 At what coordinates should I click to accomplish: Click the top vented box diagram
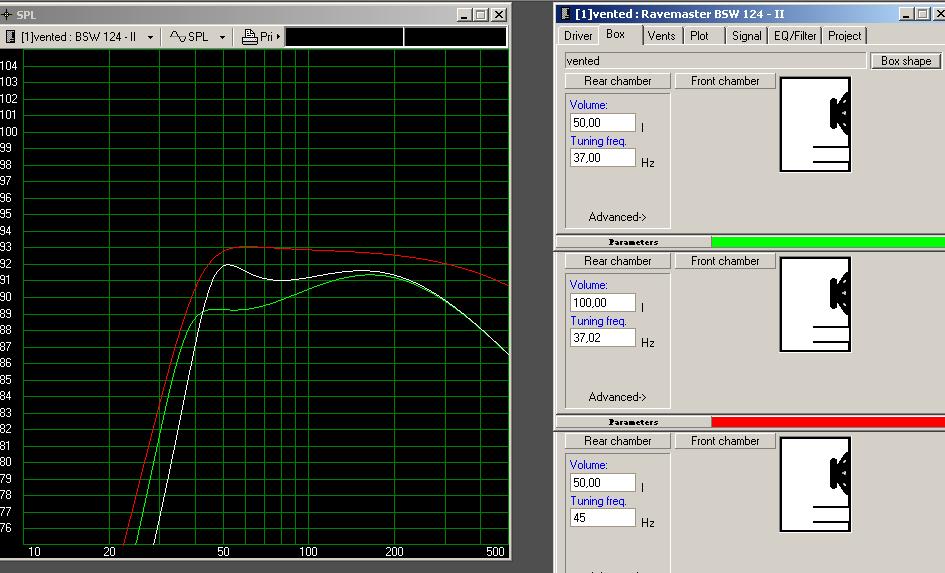[815, 125]
